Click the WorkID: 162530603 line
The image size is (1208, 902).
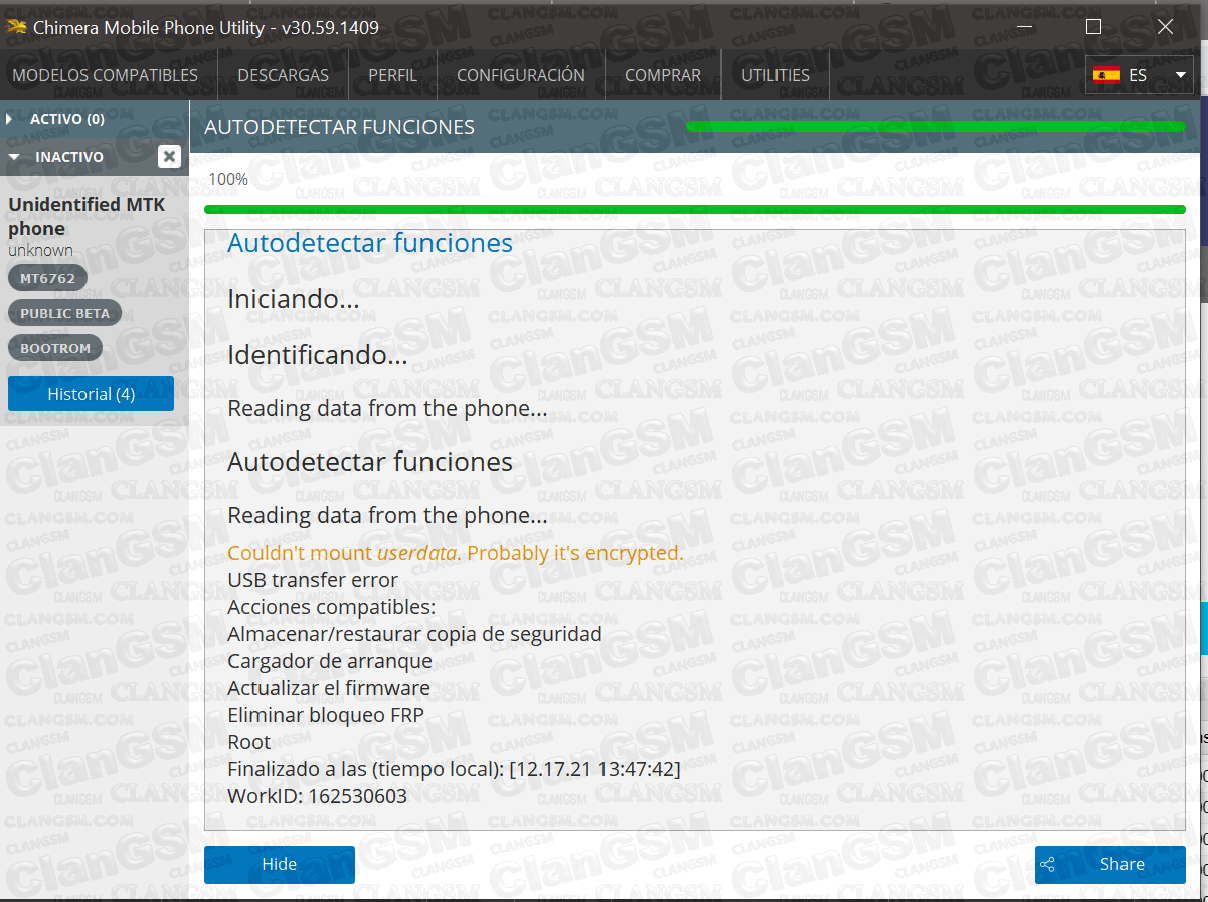[317, 796]
